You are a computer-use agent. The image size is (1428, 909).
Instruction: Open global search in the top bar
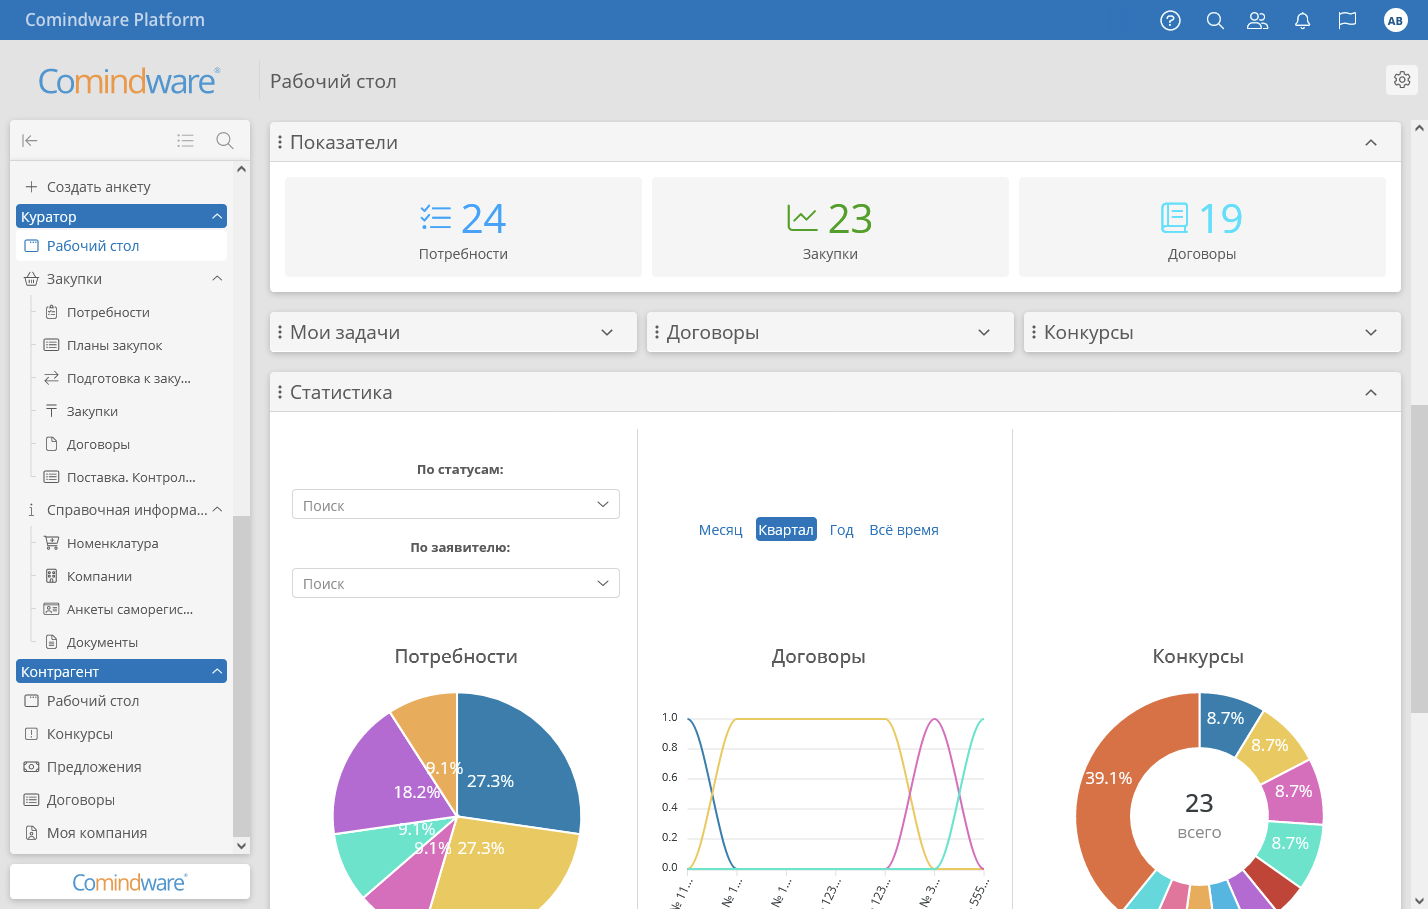[x=1215, y=20]
